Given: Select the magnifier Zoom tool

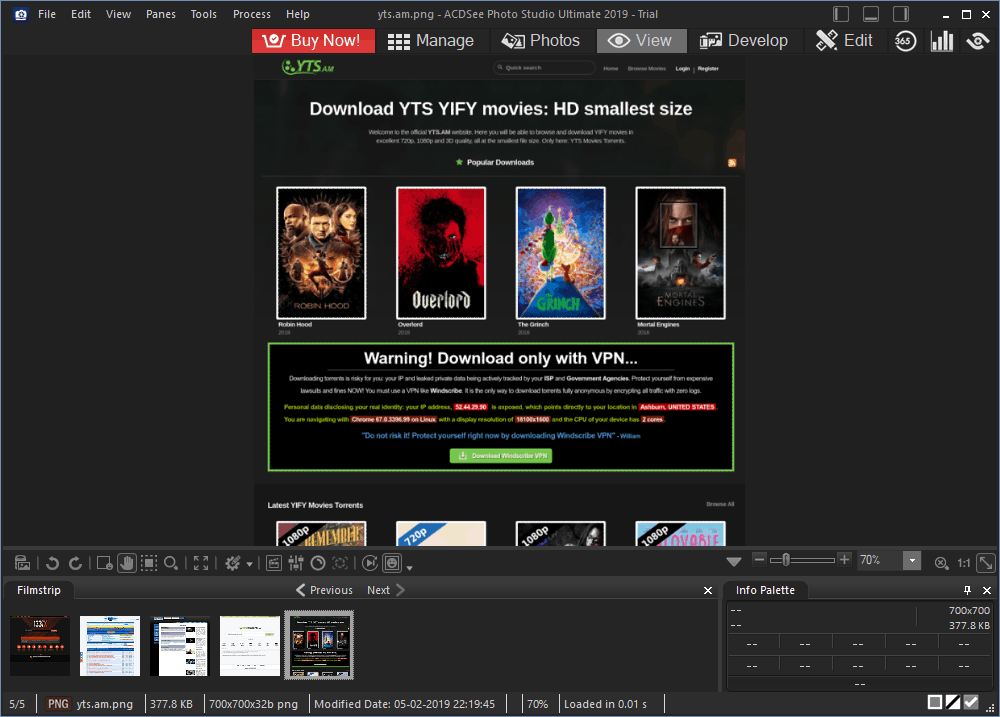Looking at the screenshot, I should 171,563.
